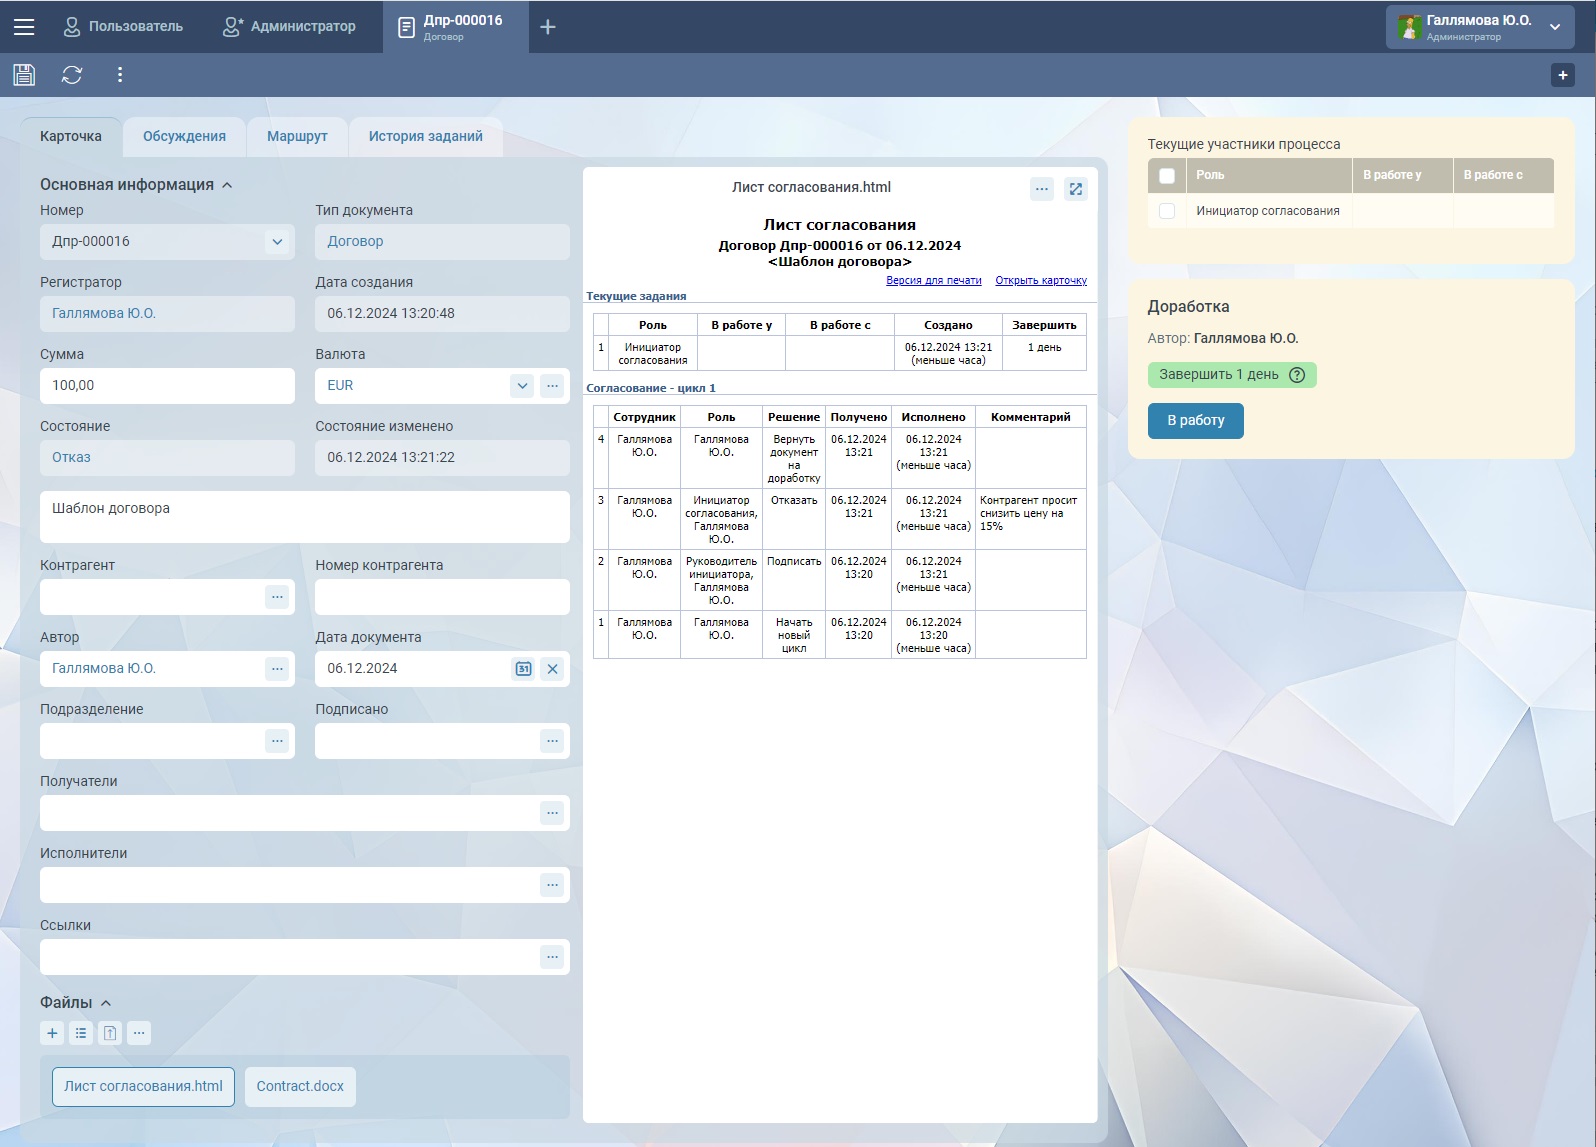The height and width of the screenshot is (1147, 1596).
Task: Select all process participants checkbox
Action: pos(1166,176)
